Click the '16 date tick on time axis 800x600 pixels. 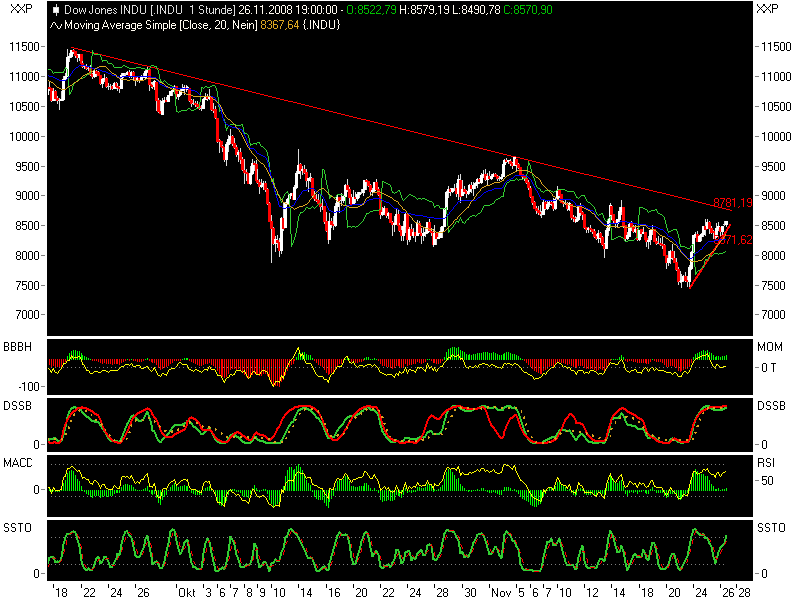point(333,592)
